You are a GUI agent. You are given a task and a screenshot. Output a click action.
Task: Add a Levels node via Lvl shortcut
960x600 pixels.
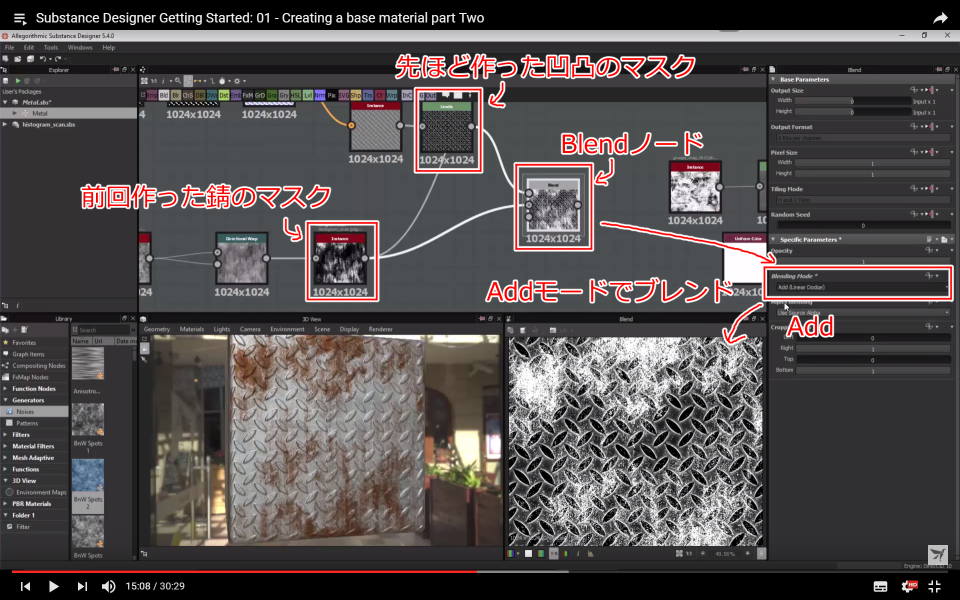308,96
